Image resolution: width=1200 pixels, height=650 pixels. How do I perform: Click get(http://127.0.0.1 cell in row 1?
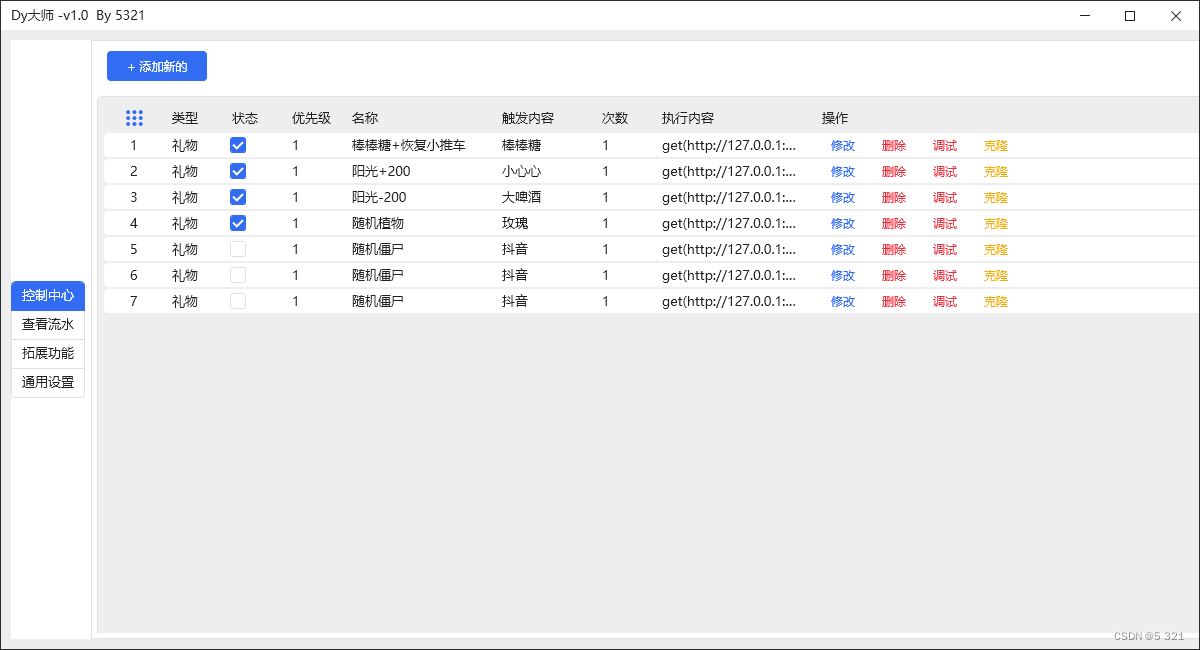[729, 145]
